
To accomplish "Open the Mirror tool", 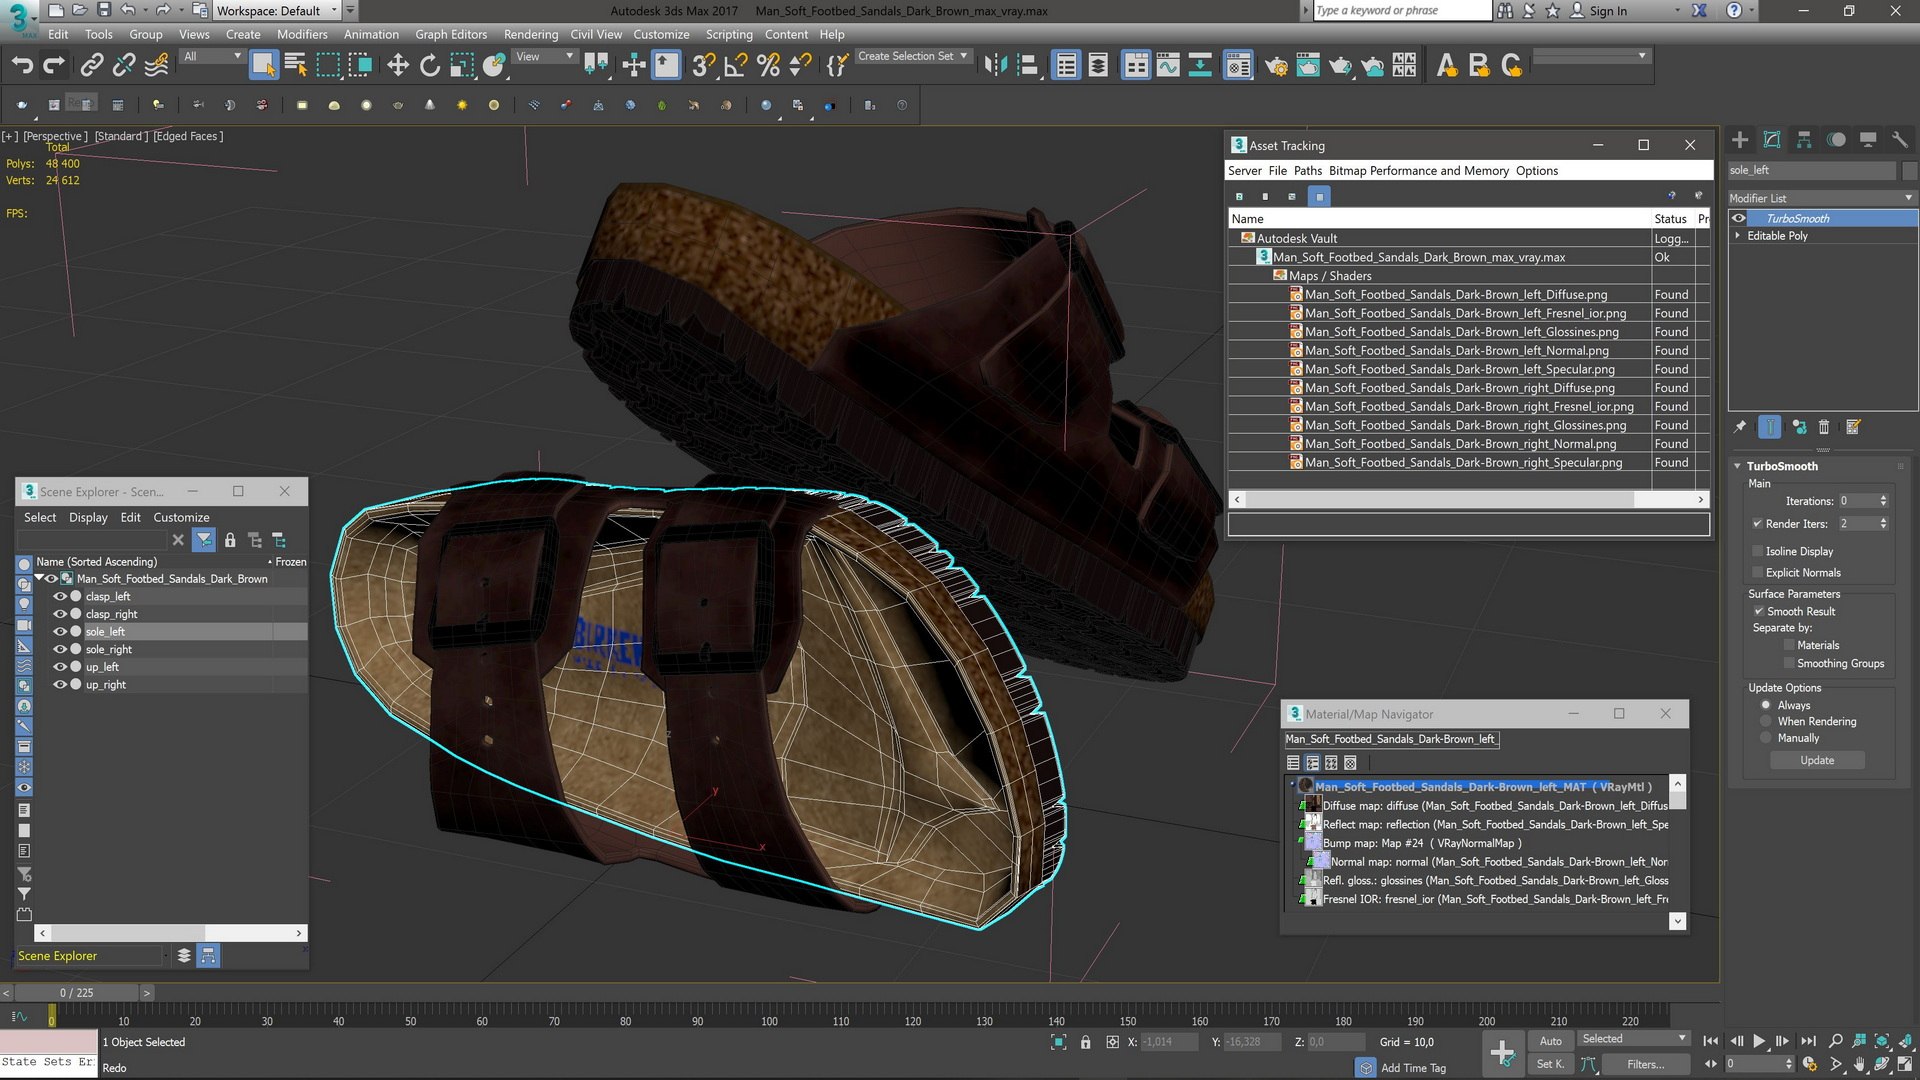I will point(995,66).
